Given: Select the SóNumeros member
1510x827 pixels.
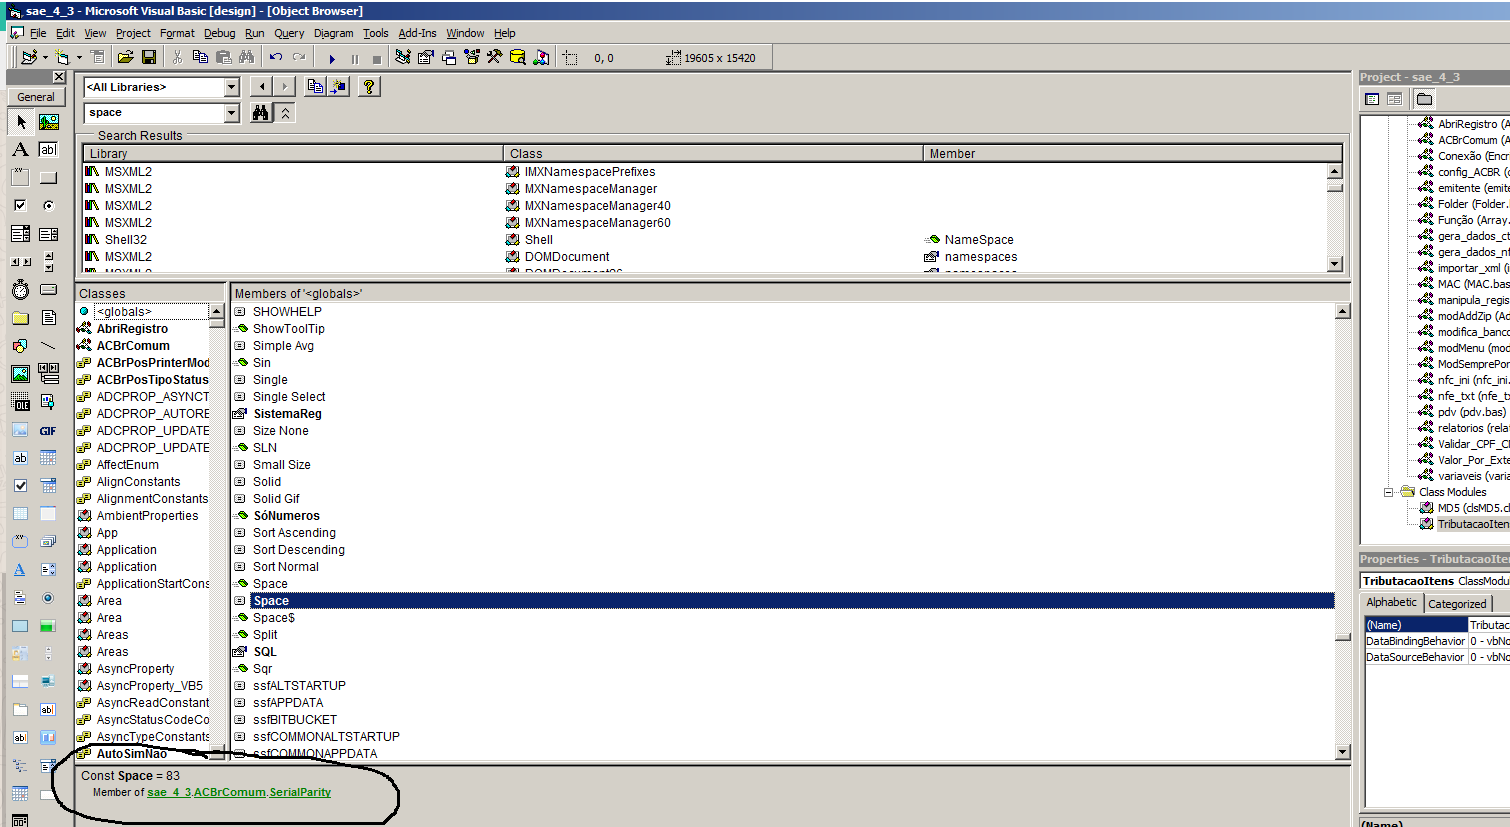Looking at the screenshot, I should 286,516.
